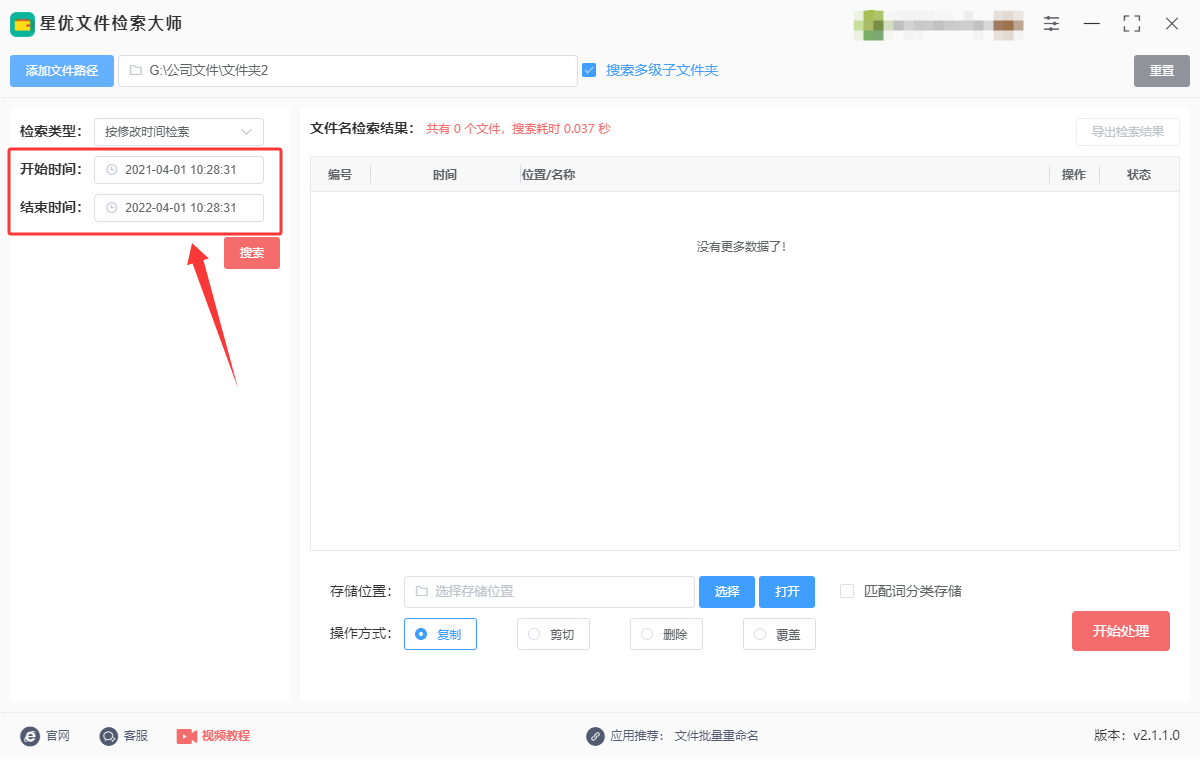Open the 官网 website icon
The height and width of the screenshot is (760, 1200).
point(30,736)
